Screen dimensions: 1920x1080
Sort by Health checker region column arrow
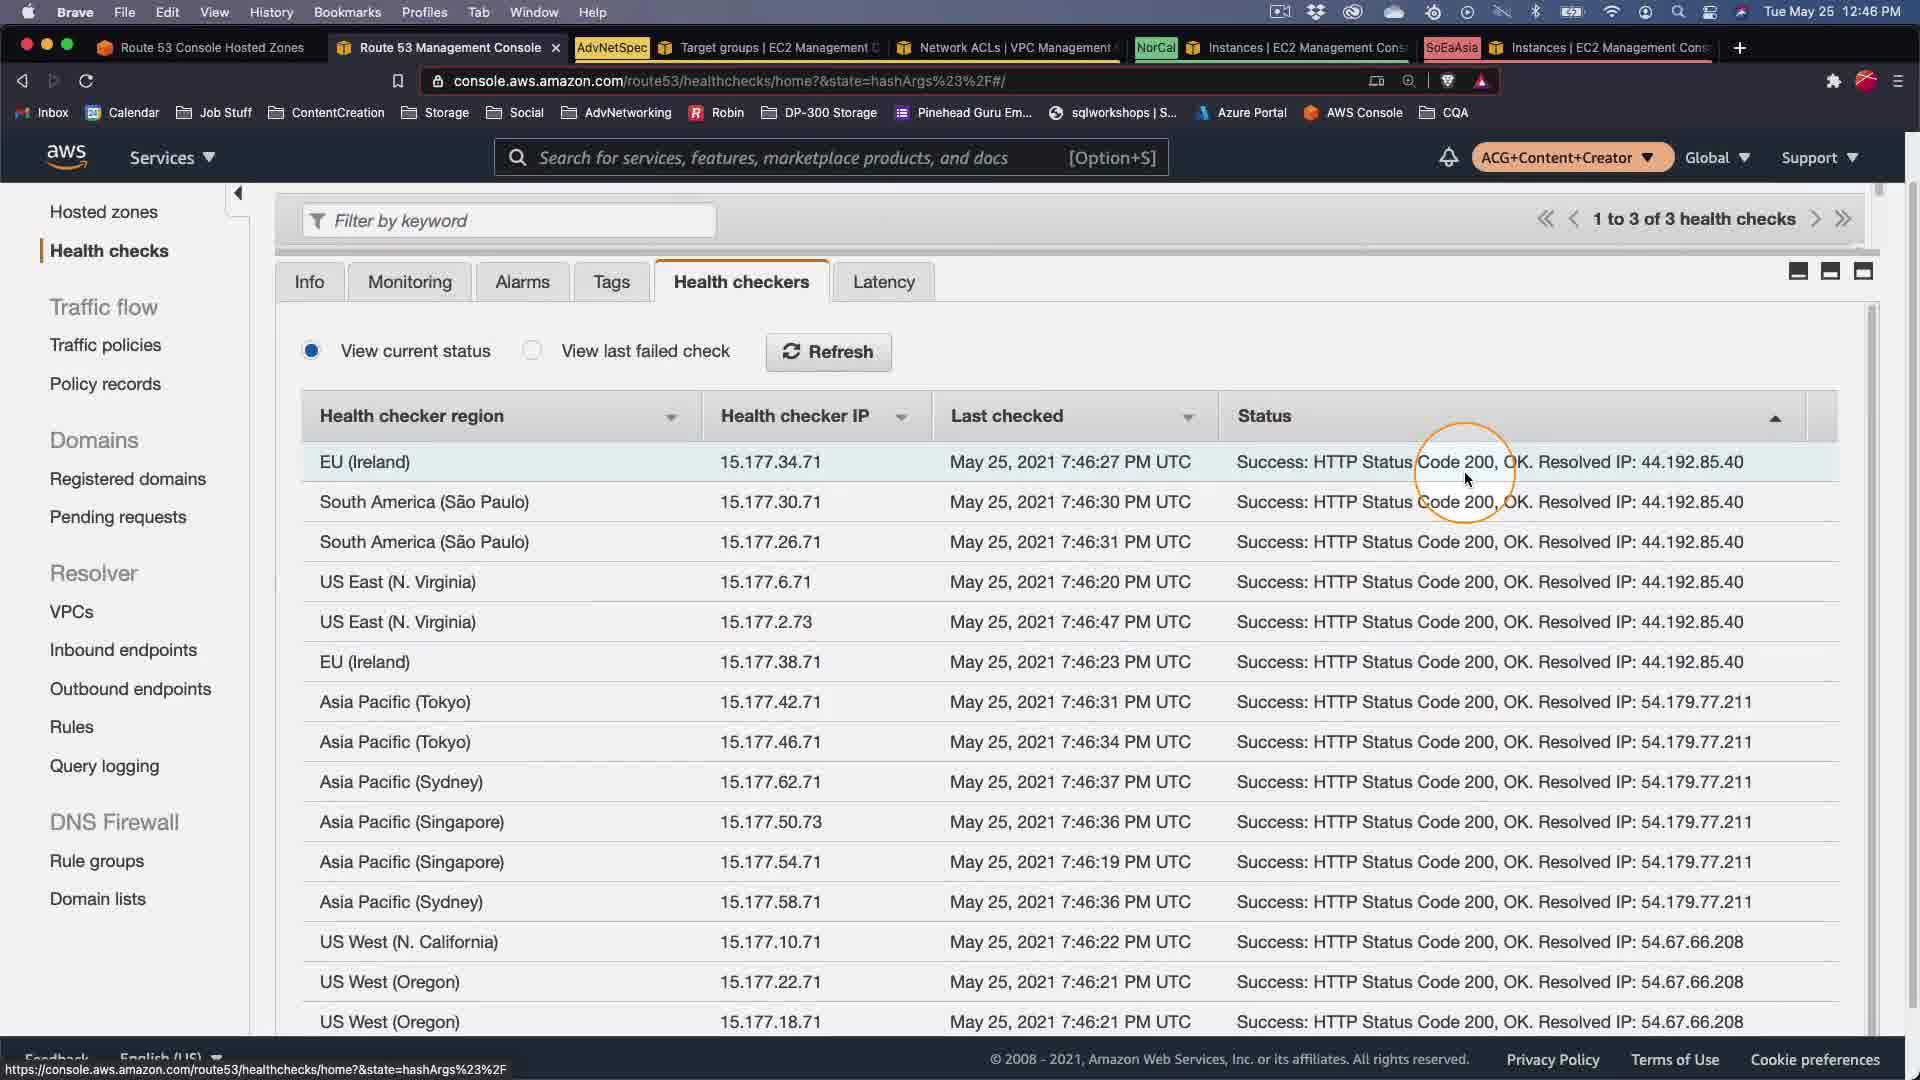tap(671, 417)
